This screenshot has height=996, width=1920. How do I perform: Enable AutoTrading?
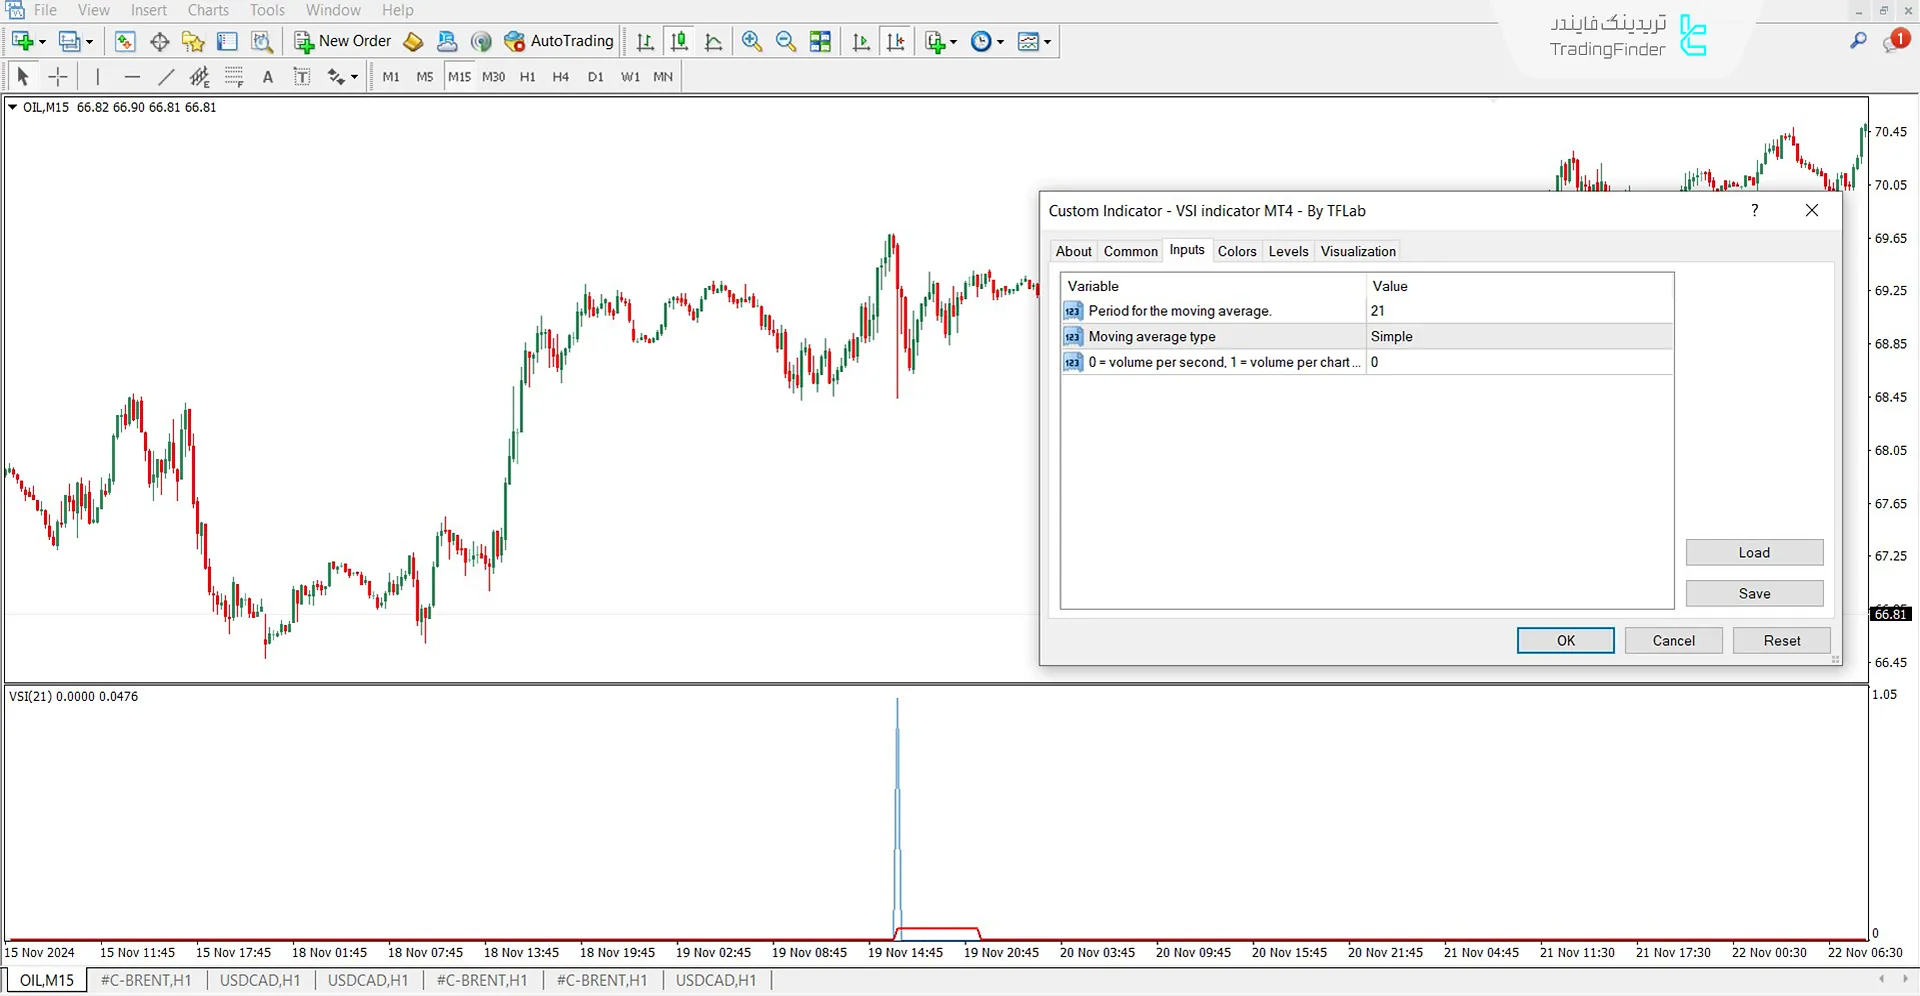tap(558, 41)
